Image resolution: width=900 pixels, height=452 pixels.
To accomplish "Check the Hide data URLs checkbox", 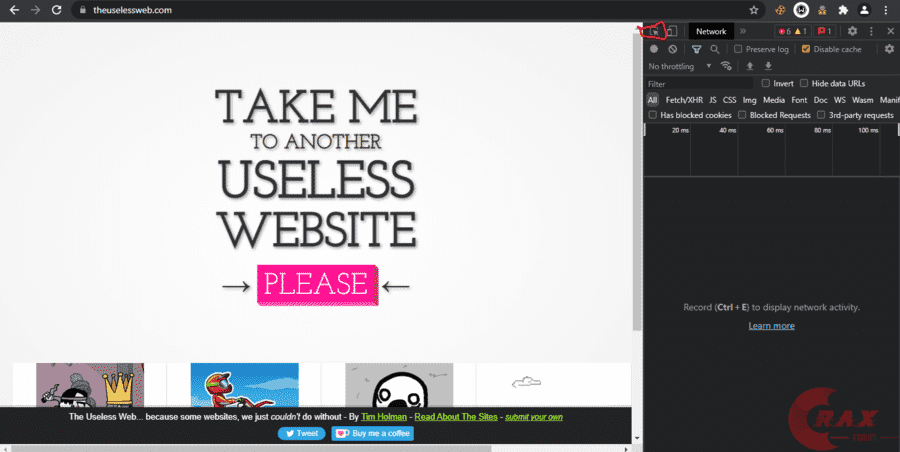I will click(x=804, y=83).
